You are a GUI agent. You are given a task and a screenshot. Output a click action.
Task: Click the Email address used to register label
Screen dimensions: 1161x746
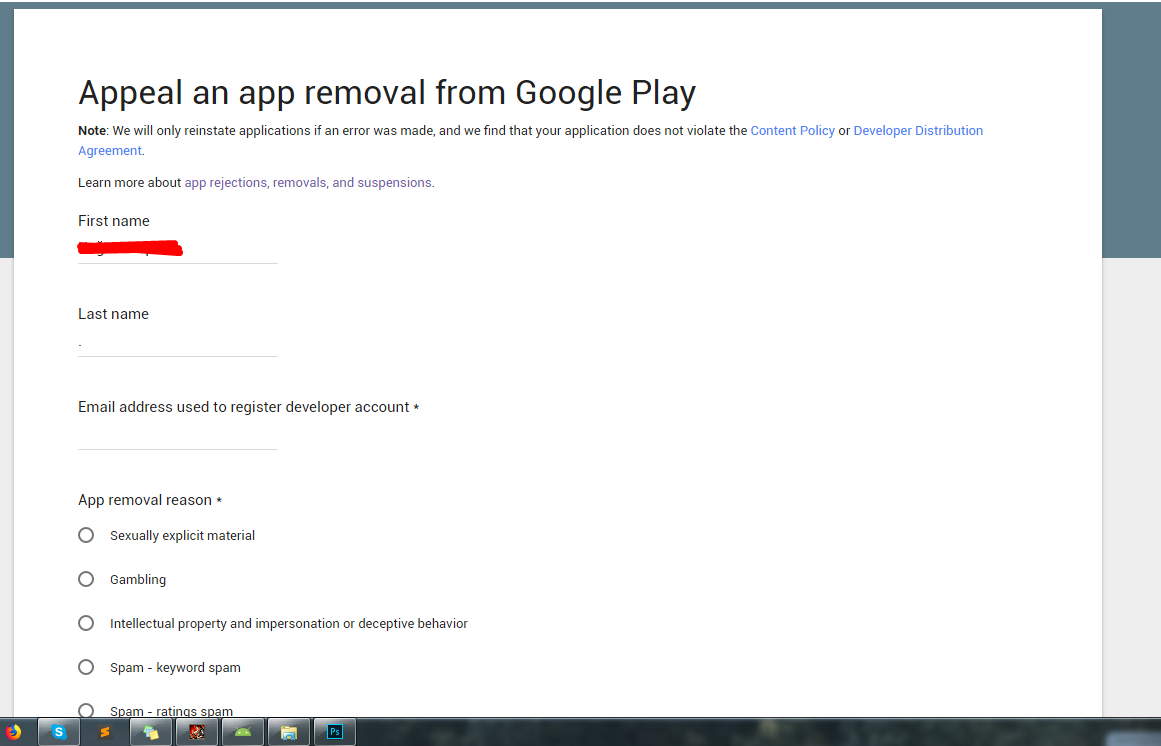(248, 407)
